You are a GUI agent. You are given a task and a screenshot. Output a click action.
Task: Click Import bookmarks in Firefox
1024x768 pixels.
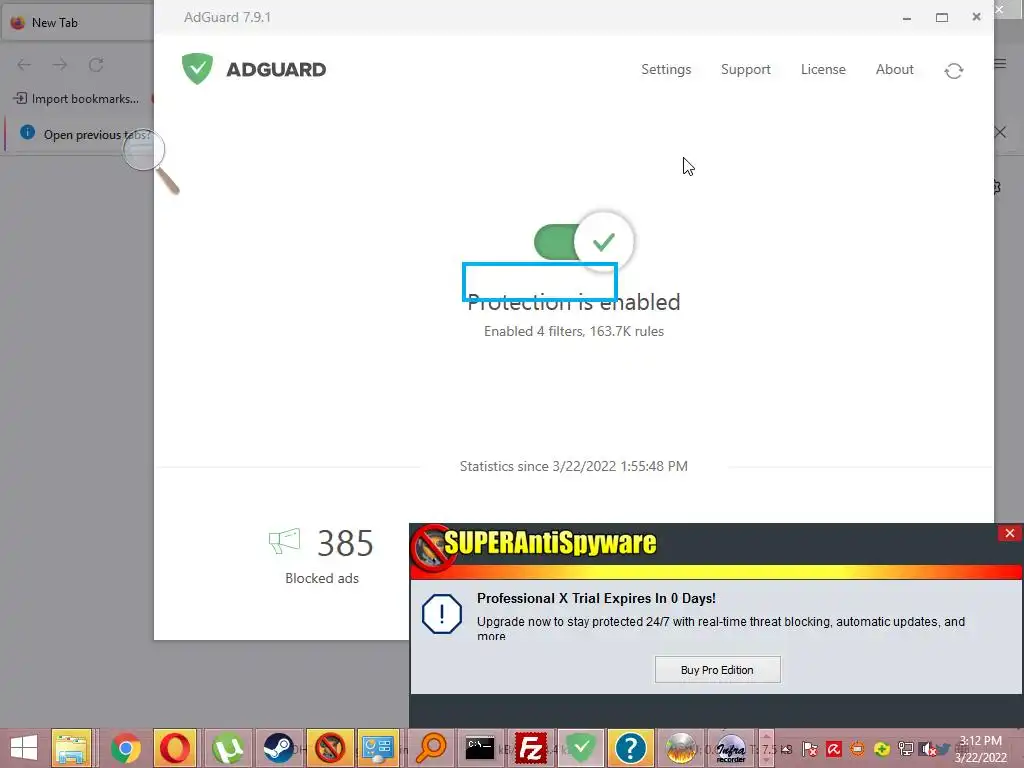tap(76, 99)
